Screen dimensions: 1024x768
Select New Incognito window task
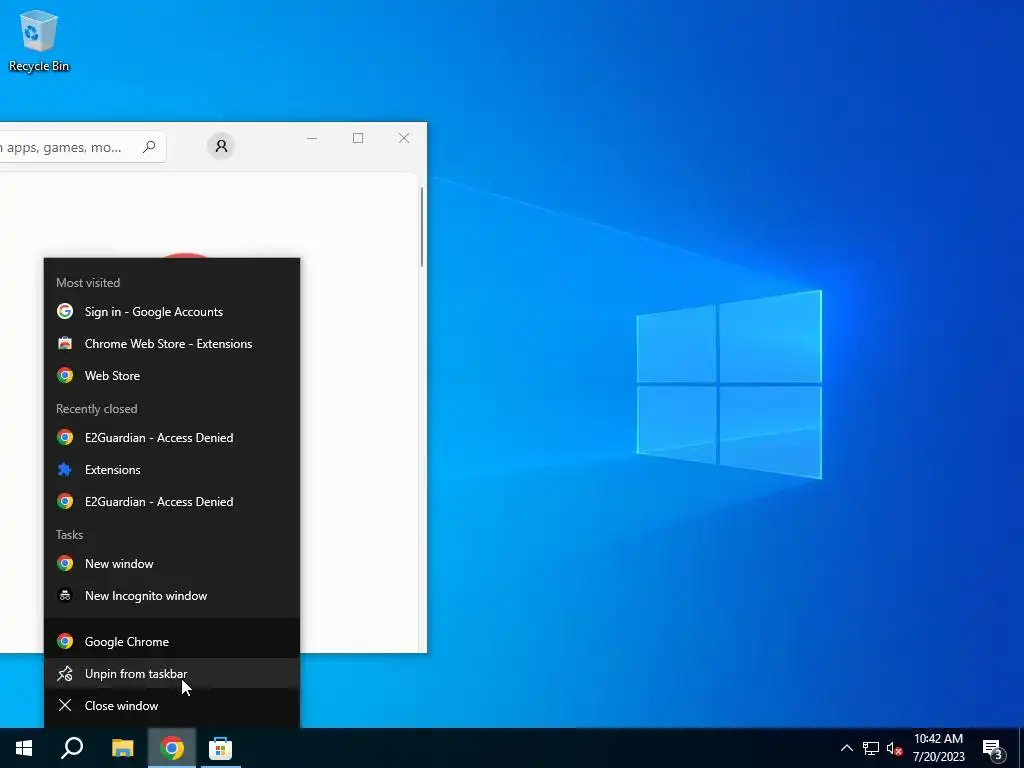(172, 596)
